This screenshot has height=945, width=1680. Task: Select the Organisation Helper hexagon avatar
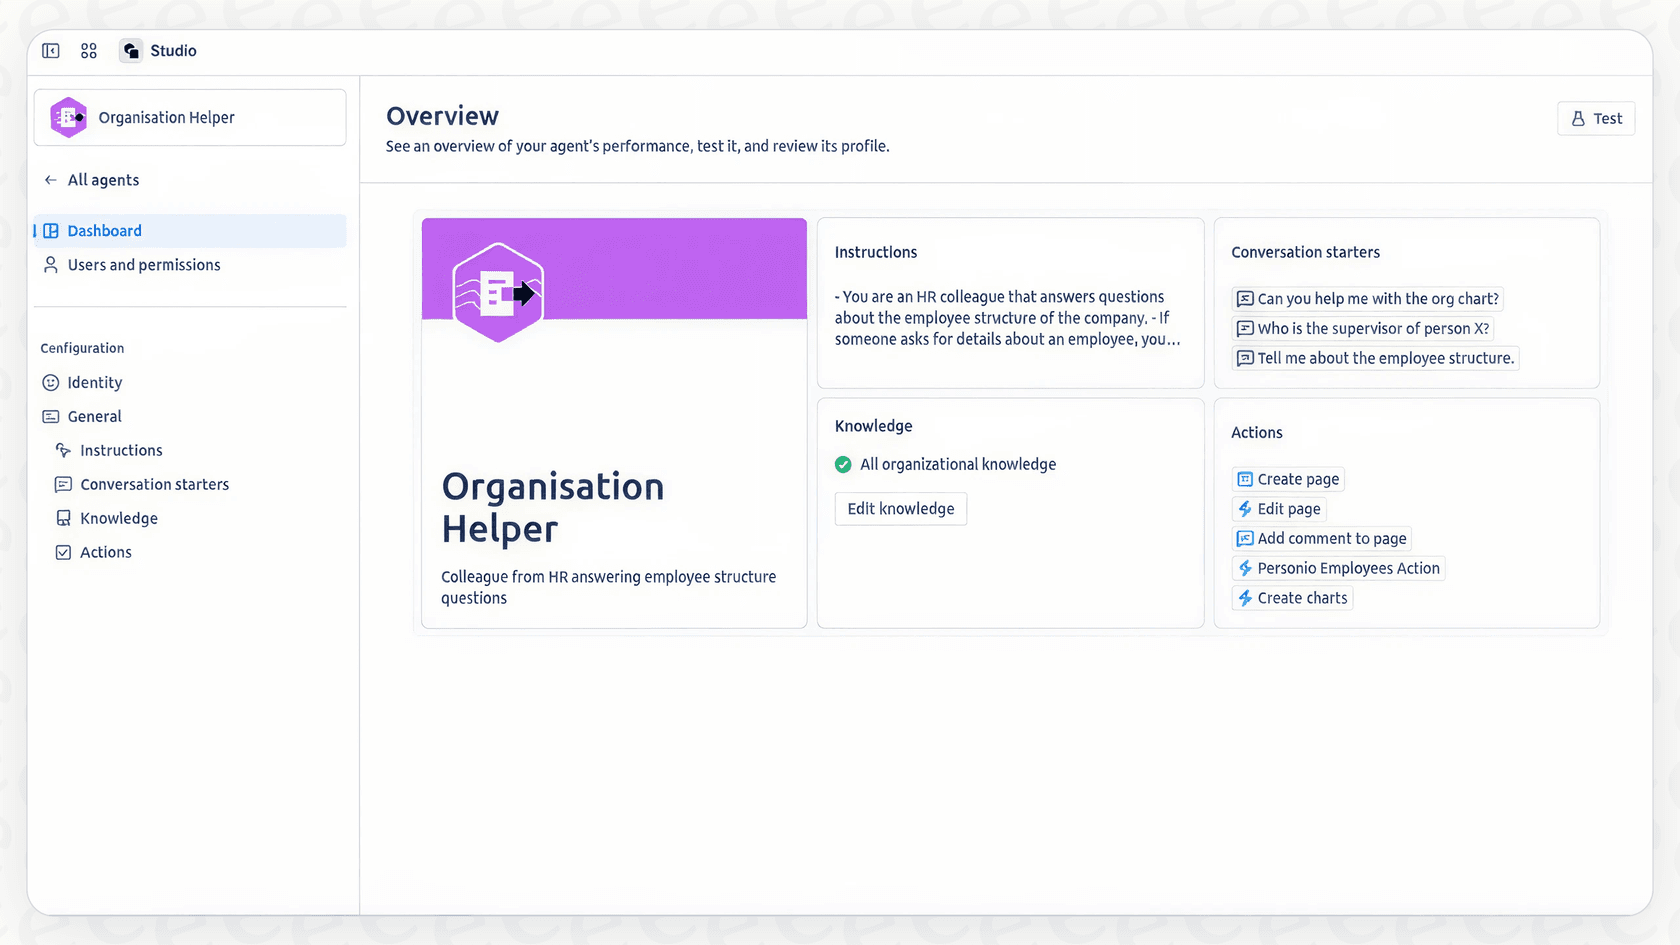(x=67, y=117)
